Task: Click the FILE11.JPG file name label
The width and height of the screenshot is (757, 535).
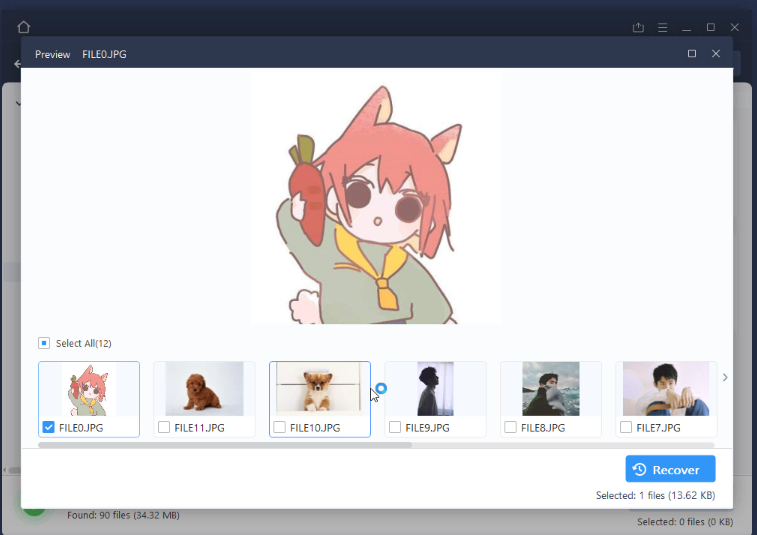Action: (199, 428)
